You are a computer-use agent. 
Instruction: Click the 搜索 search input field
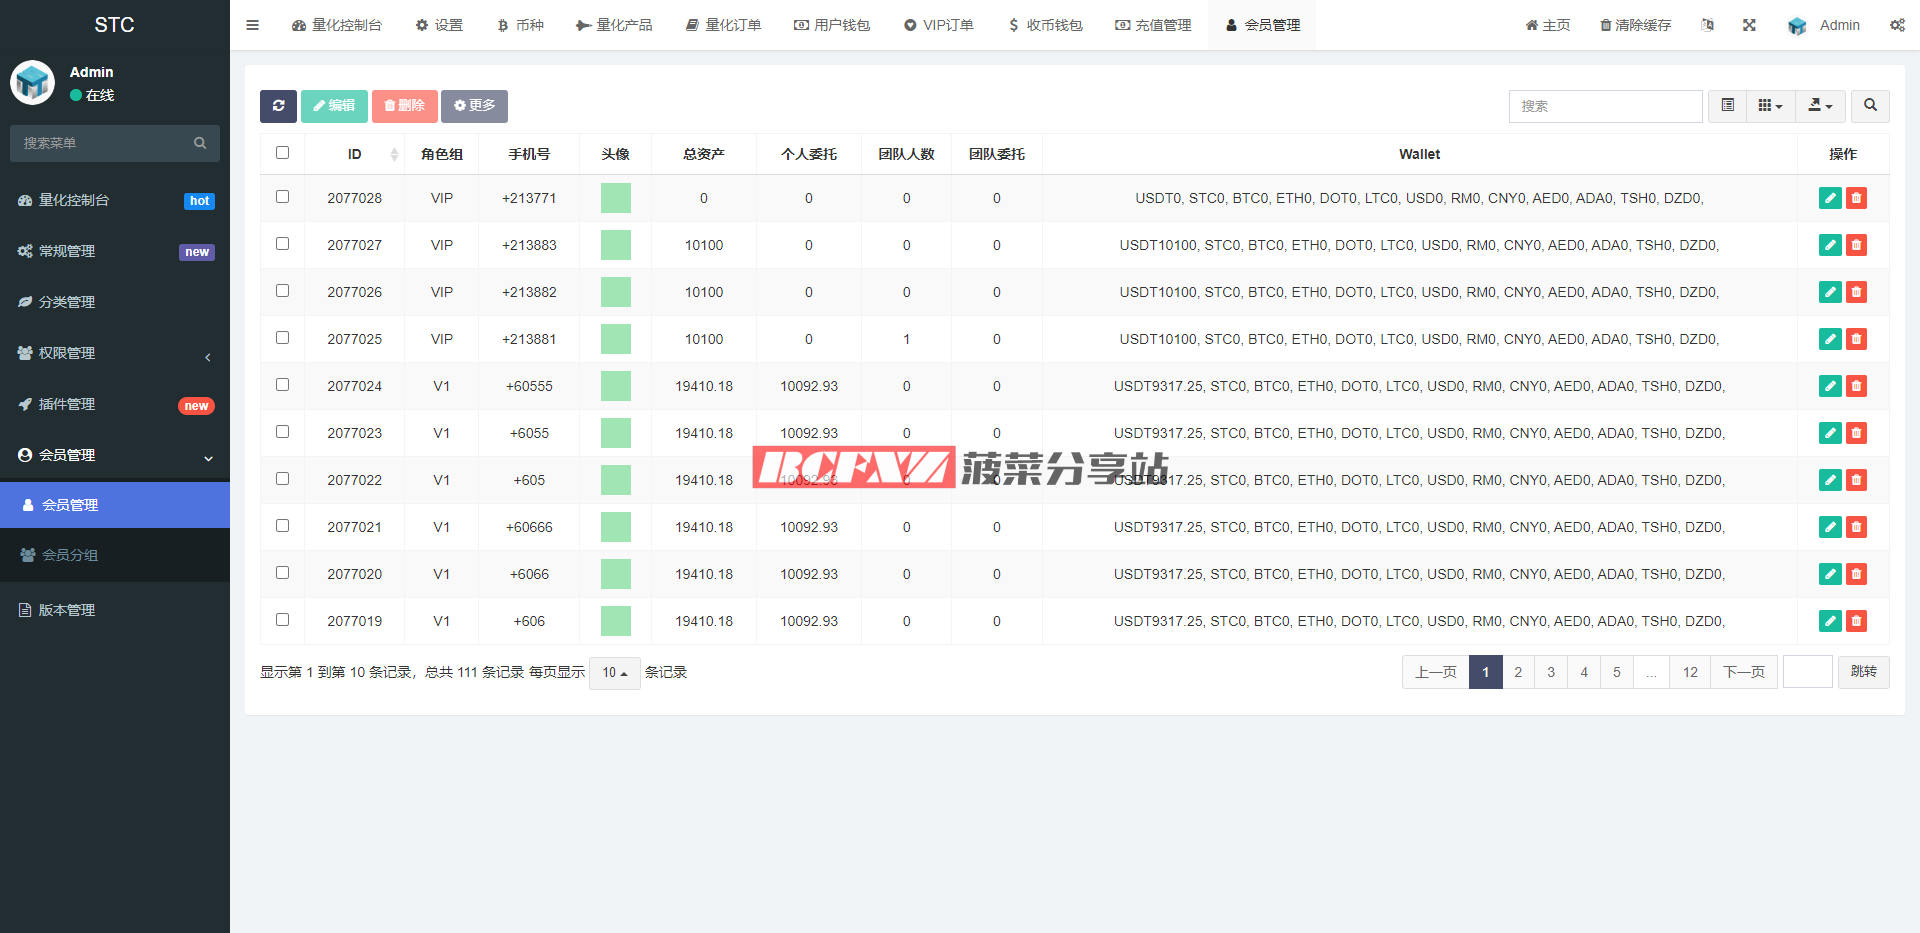pyautogui.click(x=1604, y=106)
